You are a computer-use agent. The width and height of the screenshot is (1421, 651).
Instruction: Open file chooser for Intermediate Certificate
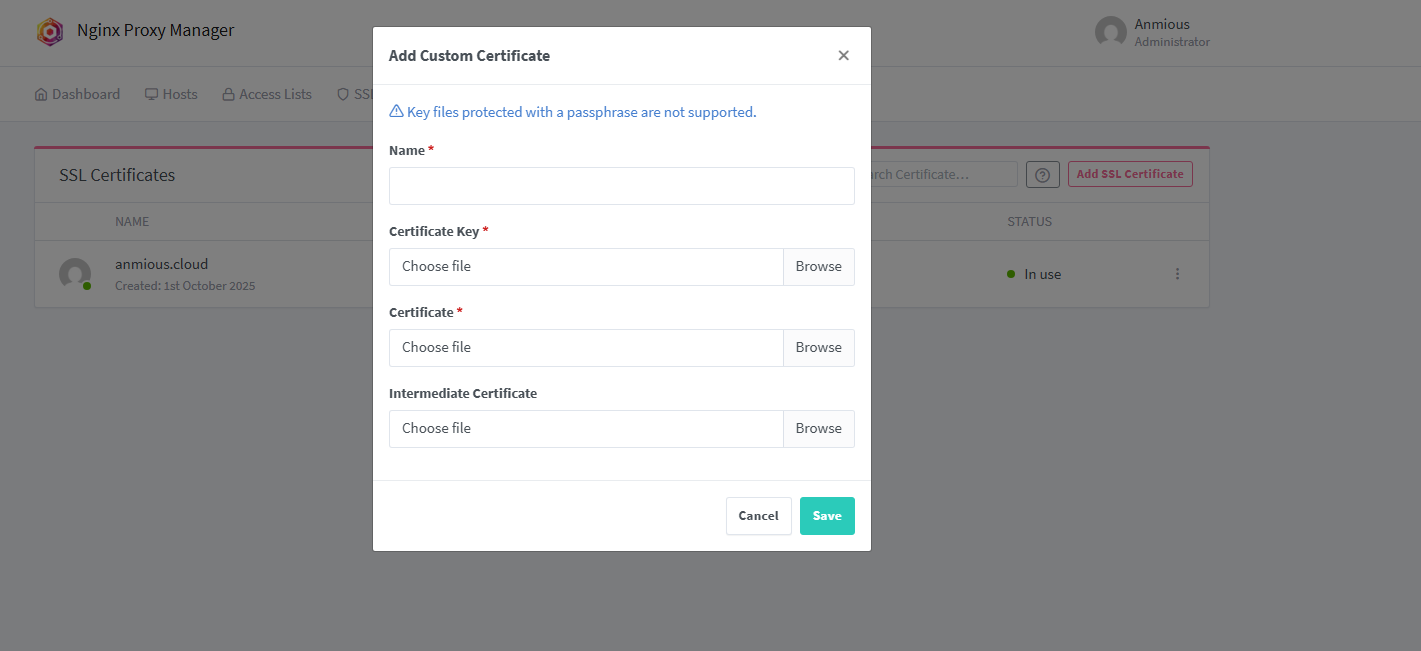pyautogui.click(x=818, y=428)
